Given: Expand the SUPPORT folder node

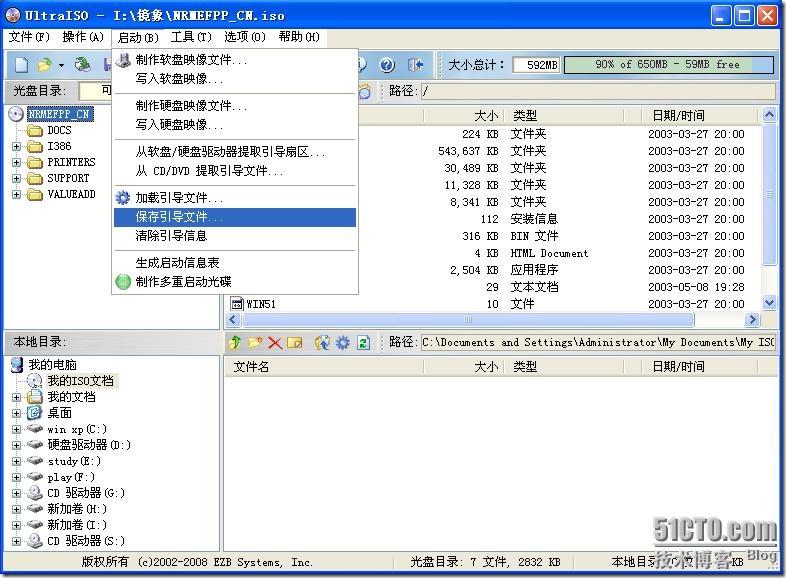Looking at the screenshot, I should coord(17,178).
